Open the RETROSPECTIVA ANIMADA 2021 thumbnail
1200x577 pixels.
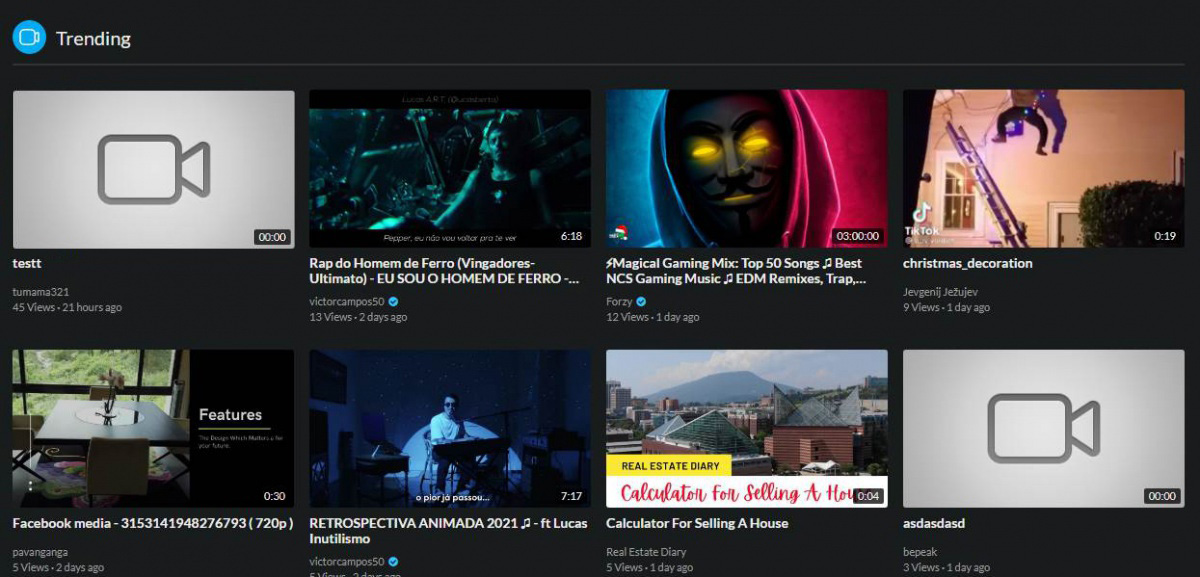click(x=449, y=428)
